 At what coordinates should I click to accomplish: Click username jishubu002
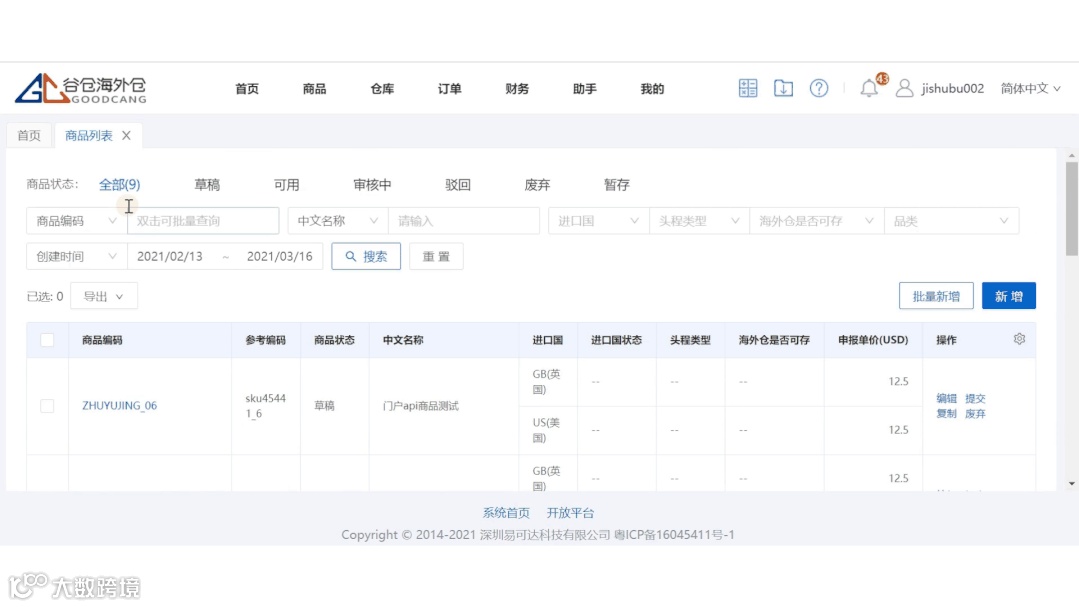tap(952, 88)
